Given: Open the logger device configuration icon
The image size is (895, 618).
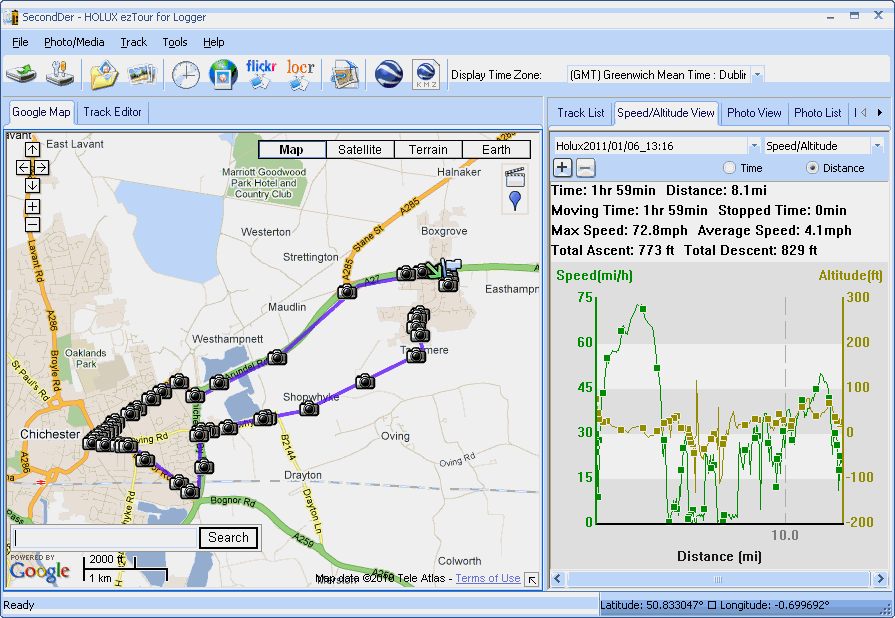Looking at the screenshot, I should point(60,74).
